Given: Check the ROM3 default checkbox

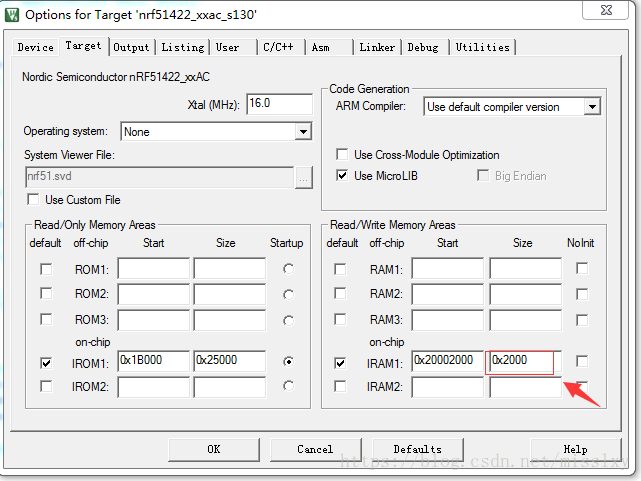Looking at the screenshot, I should click(x=46, y=319).
